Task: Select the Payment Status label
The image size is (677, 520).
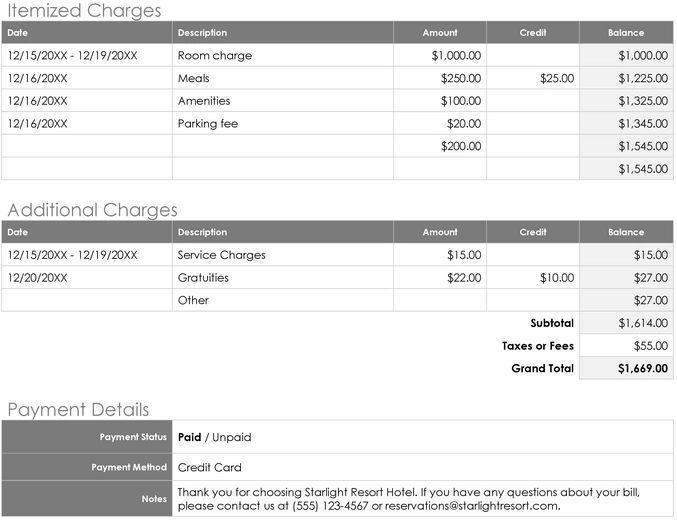Action: pyautogui.click(x=133, y=437)
